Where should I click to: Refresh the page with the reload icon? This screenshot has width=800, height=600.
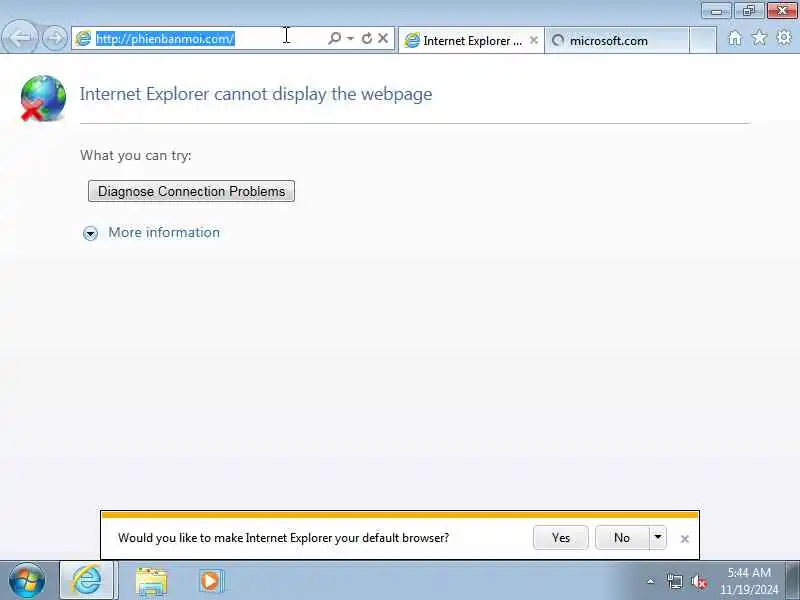pos(366,38)
